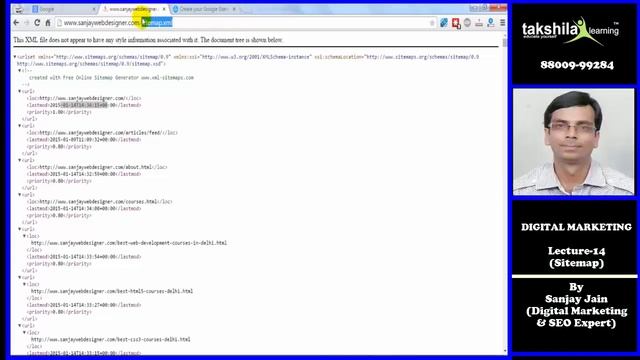This screenshot has width=640, height=360.
Task: Click the gray round extension icon
Action: click(467, 23)
